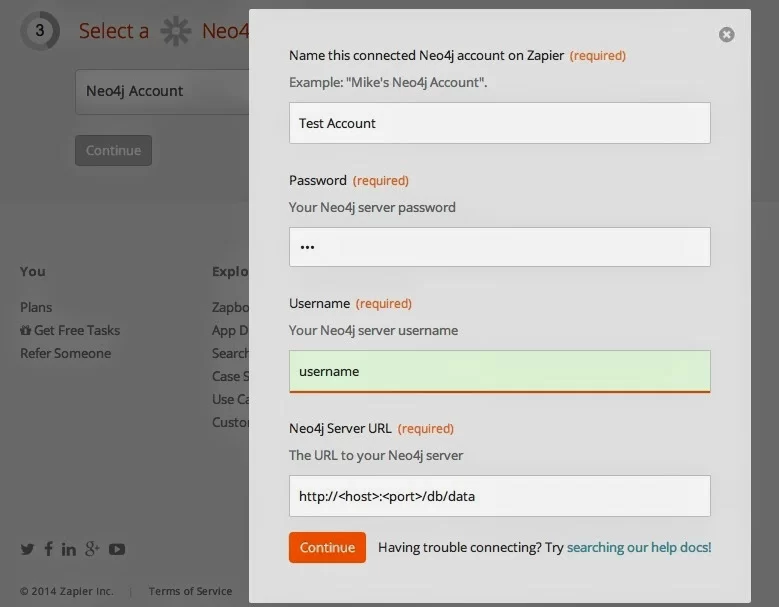Image resolution: width=779 pixels, height=607 pixels.
Task: Click the Neo4j Server URL field
Action: tap(499, 496)
